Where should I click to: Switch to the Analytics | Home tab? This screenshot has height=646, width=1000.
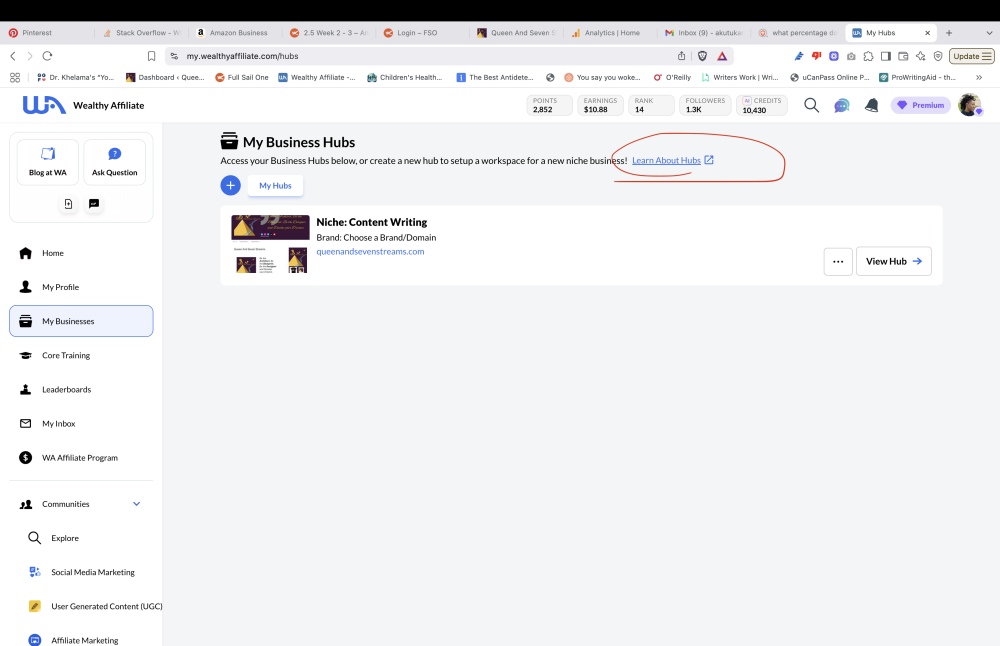tap(611, 33)
